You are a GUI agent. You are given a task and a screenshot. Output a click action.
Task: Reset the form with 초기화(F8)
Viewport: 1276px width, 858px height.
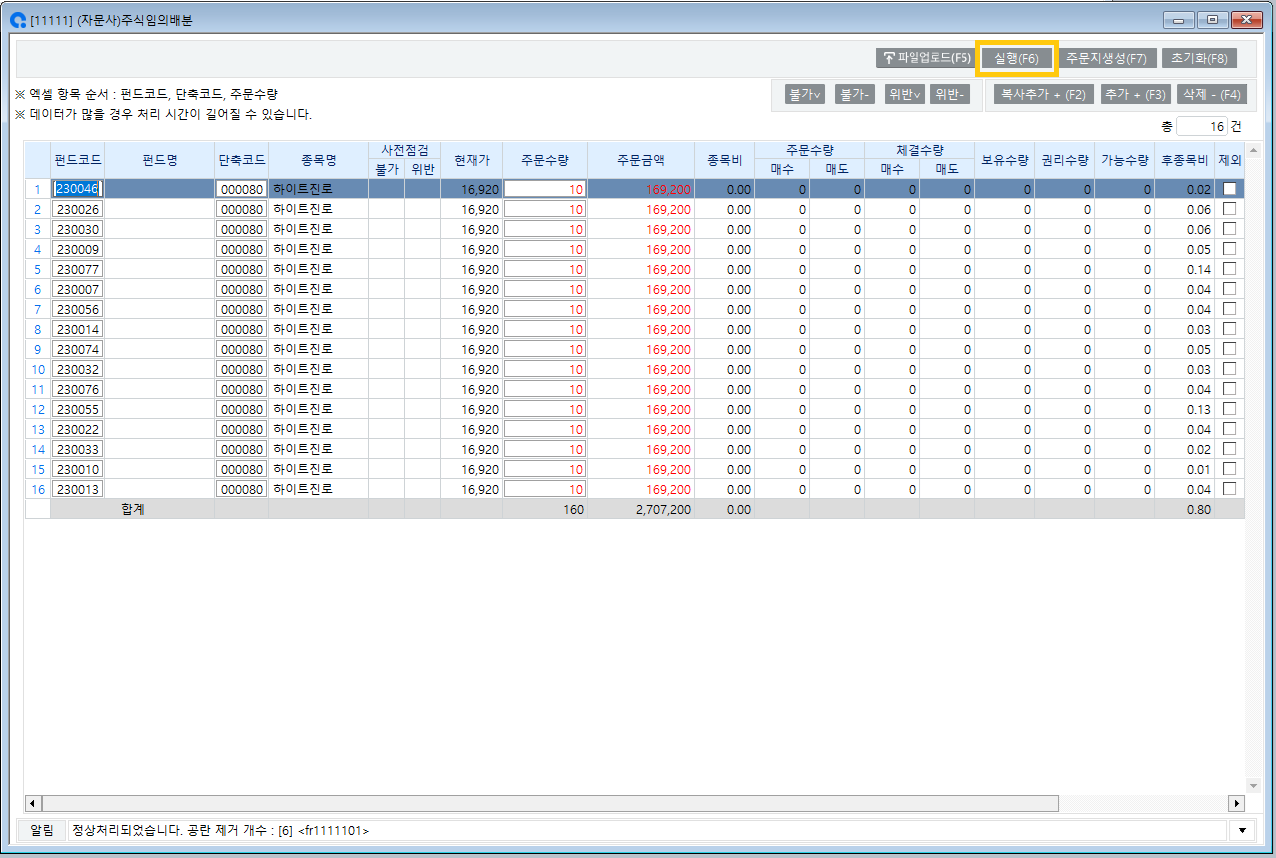click(1199, 58)
